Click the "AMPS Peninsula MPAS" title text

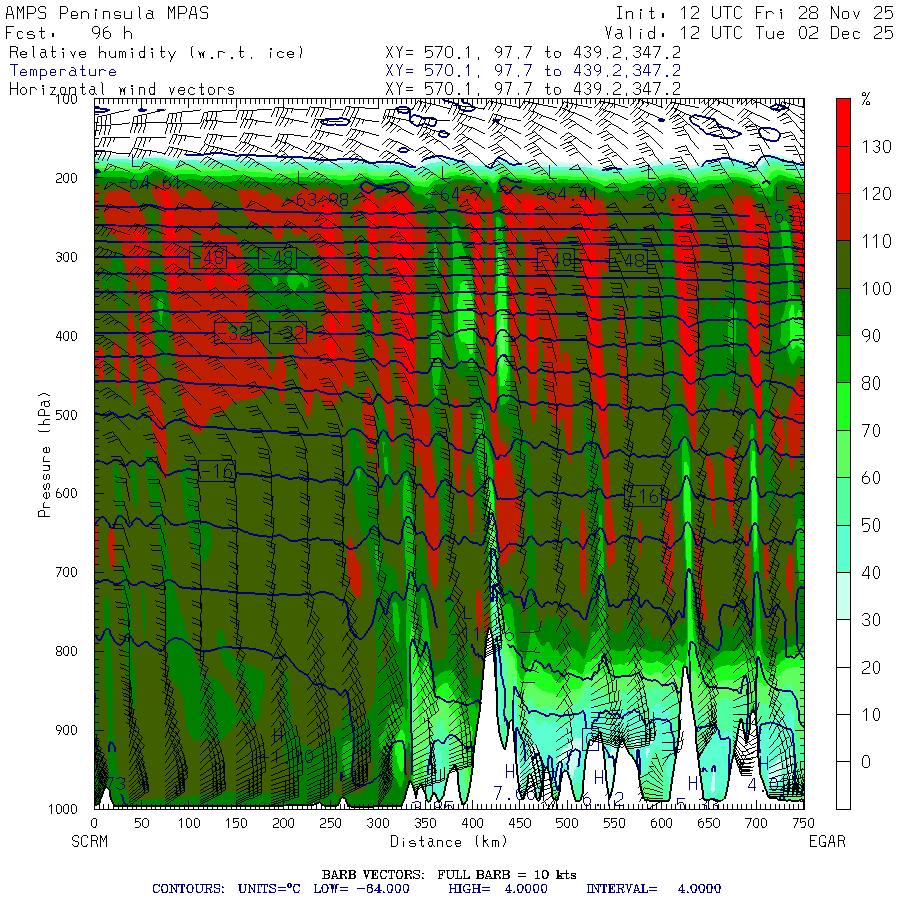[107, 13]
